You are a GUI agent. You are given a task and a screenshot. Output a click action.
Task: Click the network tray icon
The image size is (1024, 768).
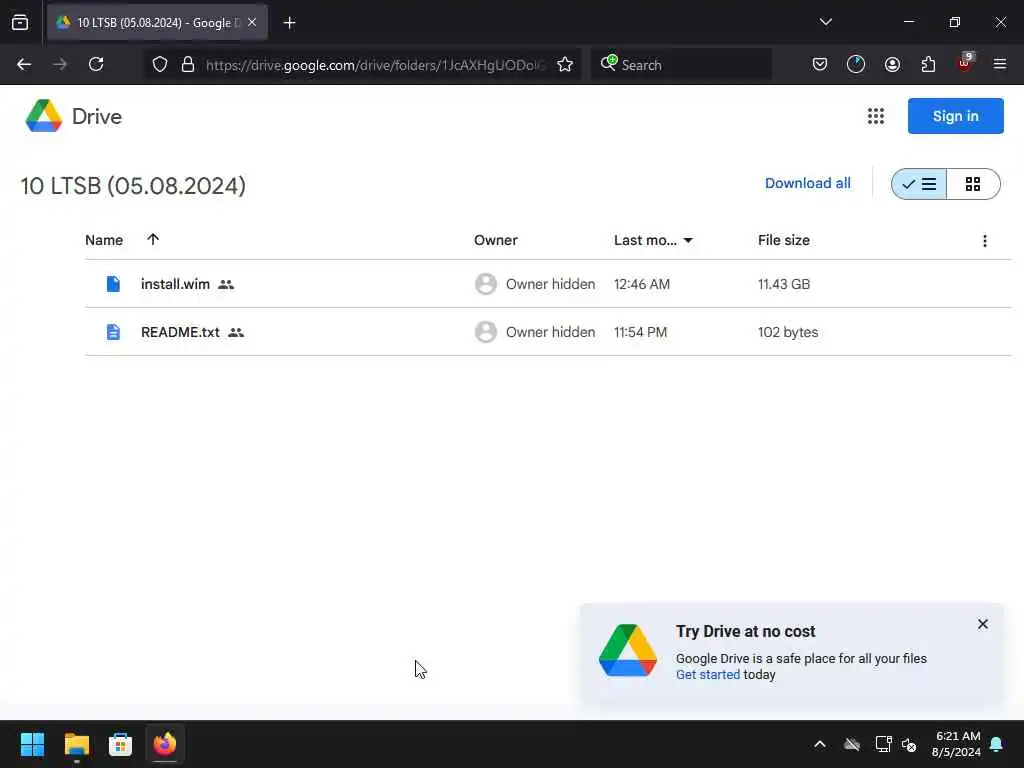click(x=883, y=744)
